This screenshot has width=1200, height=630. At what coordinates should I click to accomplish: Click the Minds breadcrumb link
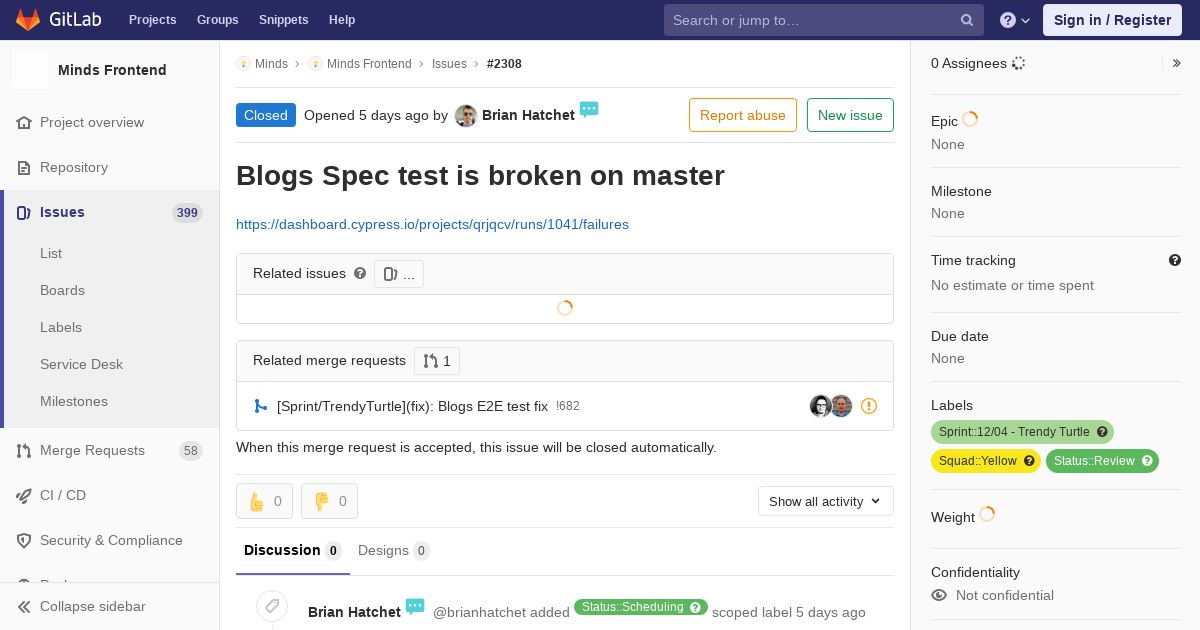point(271,64)
